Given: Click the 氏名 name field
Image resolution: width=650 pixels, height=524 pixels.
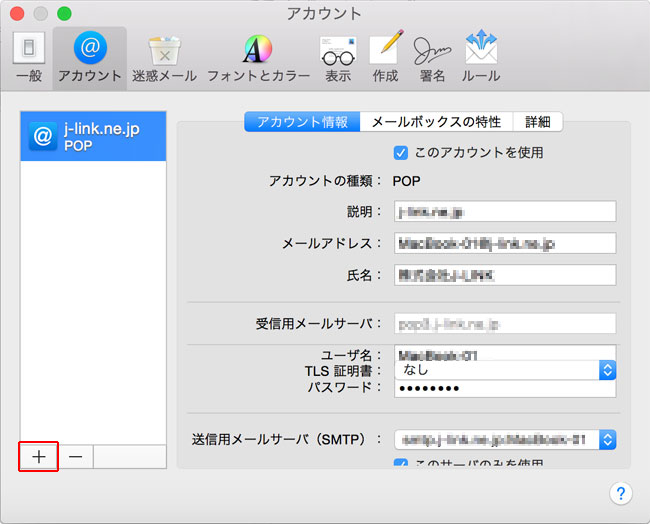Looking at the screenshot, I should 505,275.
